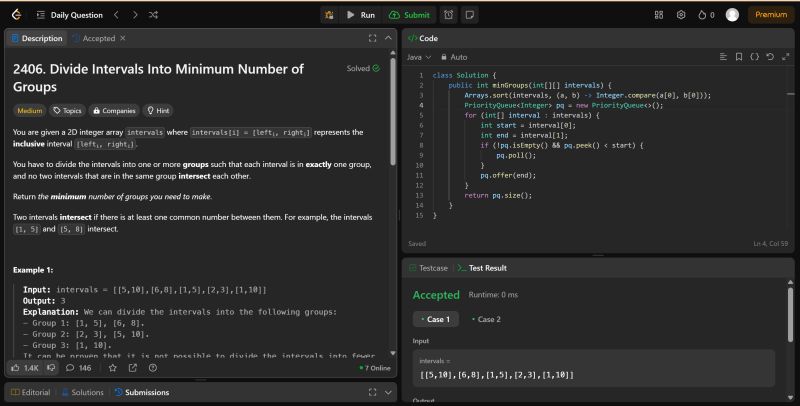This screenshot has height=406, width=800.
Task: Click the streak flame counter
Action: (x=706, y=15)
